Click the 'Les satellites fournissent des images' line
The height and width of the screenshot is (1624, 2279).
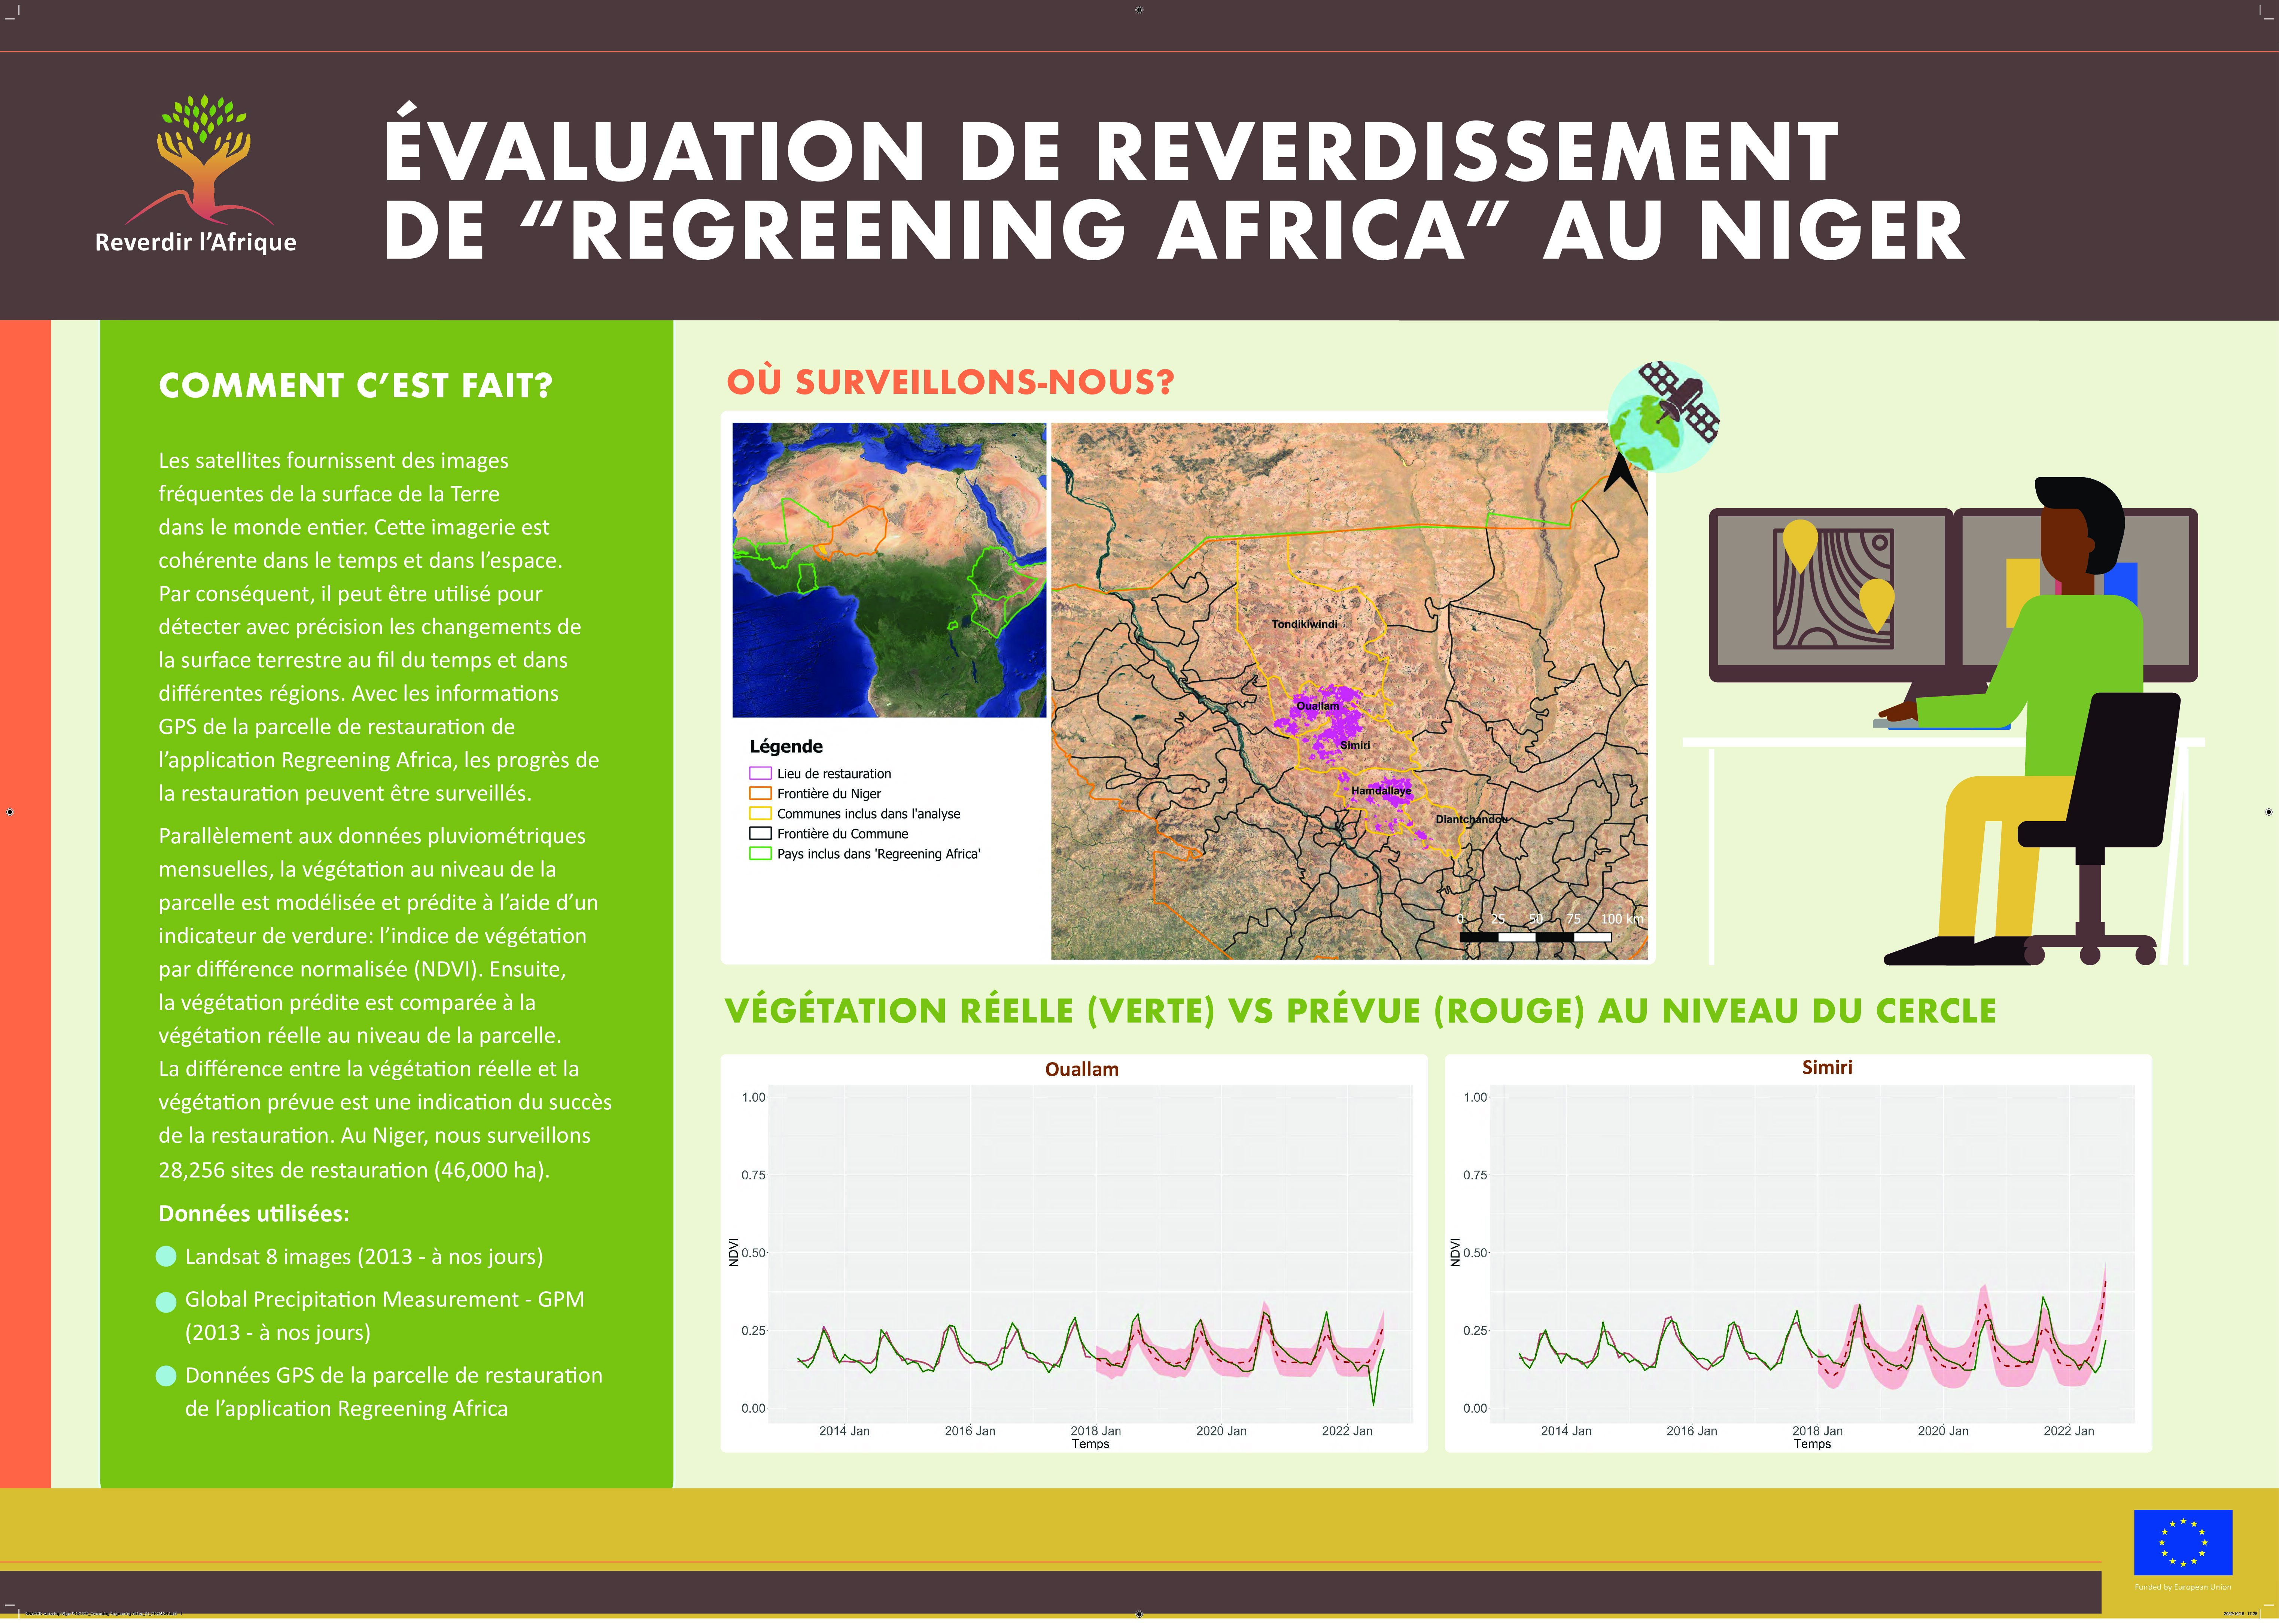point(333,461)
